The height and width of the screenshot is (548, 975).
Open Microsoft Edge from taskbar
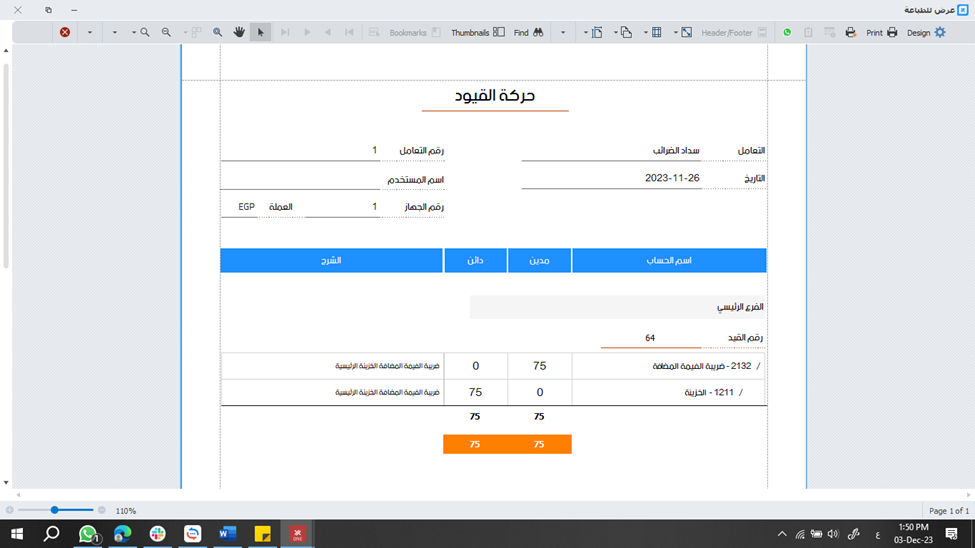pyautogui.click(x=122, y=534)
